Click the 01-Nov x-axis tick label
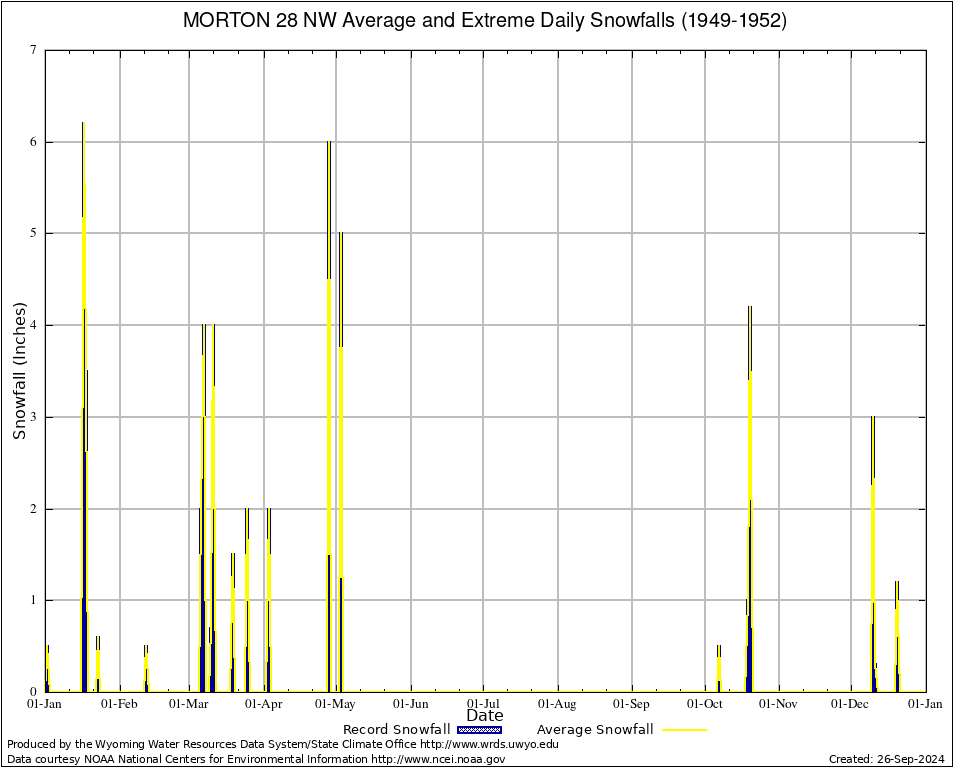 click(x=778, y=704)
